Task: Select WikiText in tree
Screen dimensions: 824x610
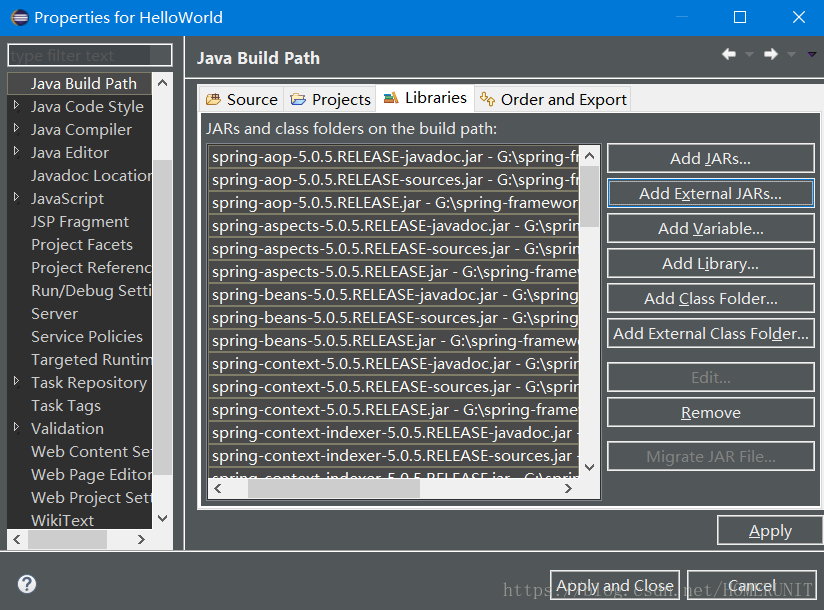Action: pos(63,521)
